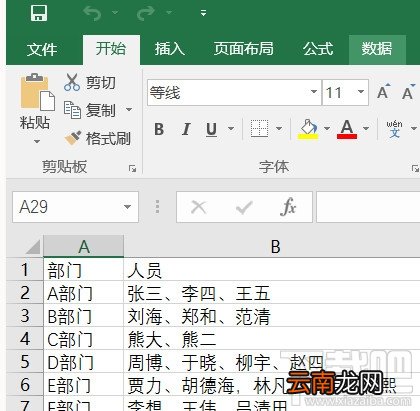Click cell 熊大、熊二
The width and height of the screenshot is (420, 411).
pyautogui.click(x=272, y=339)
